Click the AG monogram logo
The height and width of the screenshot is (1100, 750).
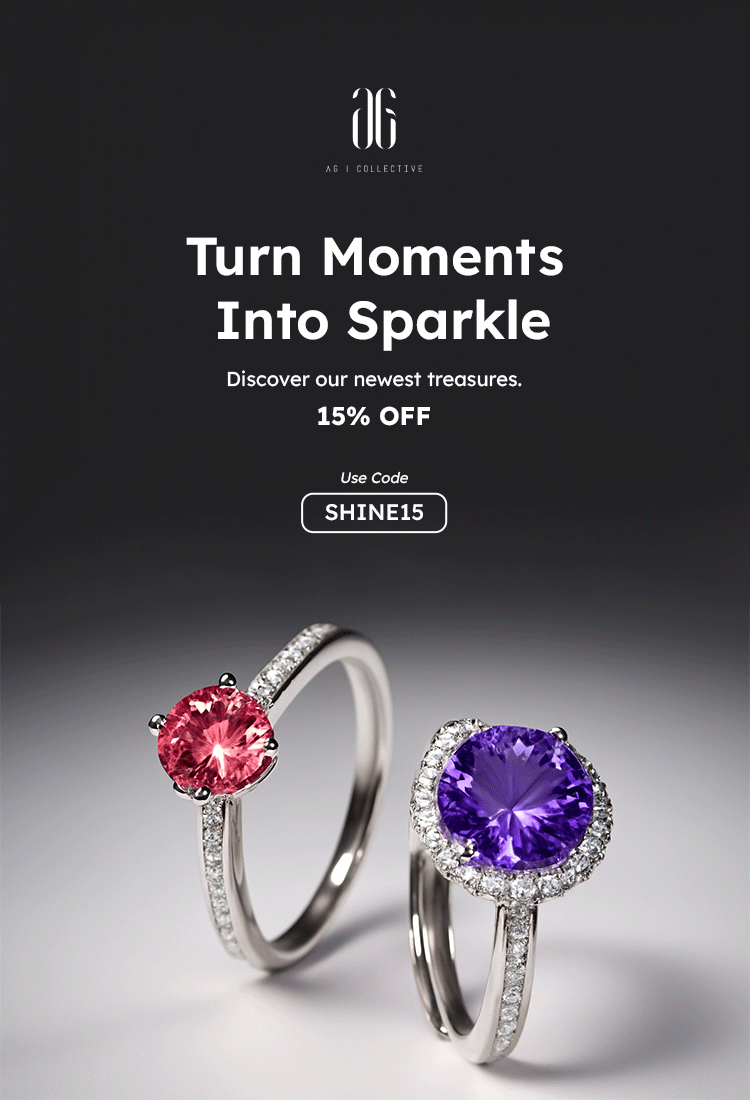374,119
